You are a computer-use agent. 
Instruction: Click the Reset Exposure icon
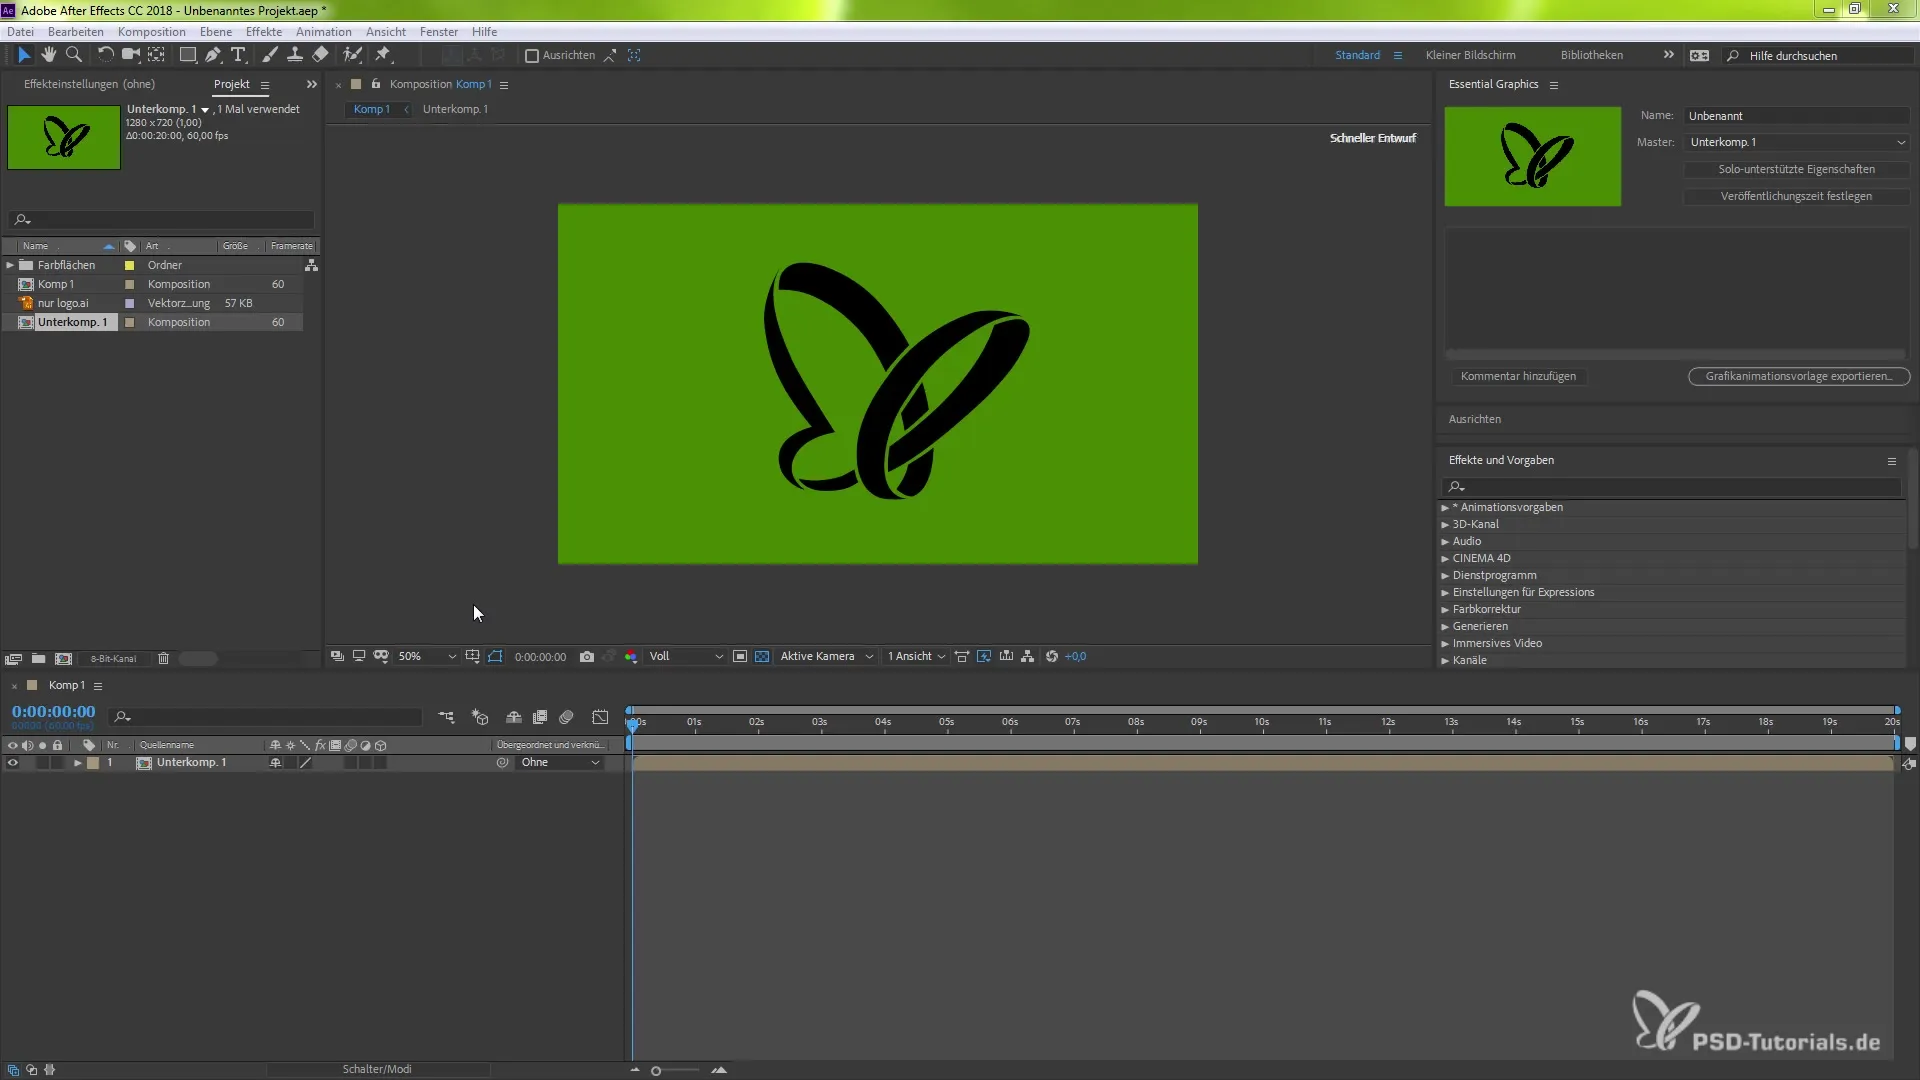pyautogui.click(x=1052, y=657)
